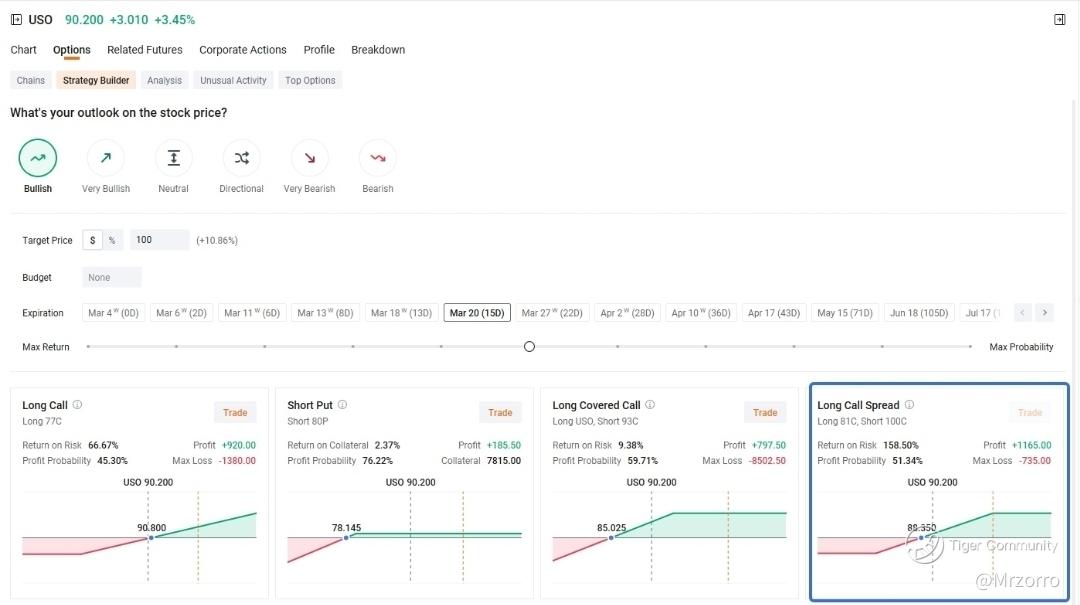Select the Very Bullish outlook icon

(105, 158)
